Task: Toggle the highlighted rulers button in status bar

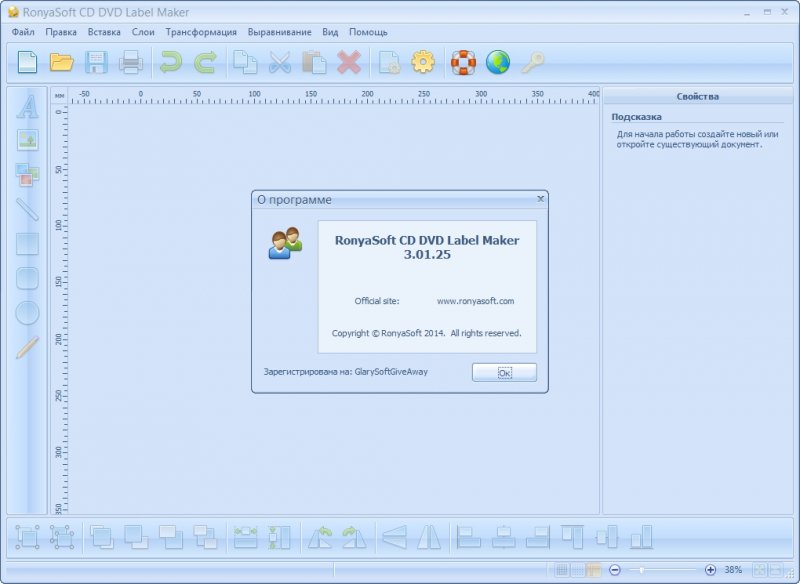Action: coord(593,570)
